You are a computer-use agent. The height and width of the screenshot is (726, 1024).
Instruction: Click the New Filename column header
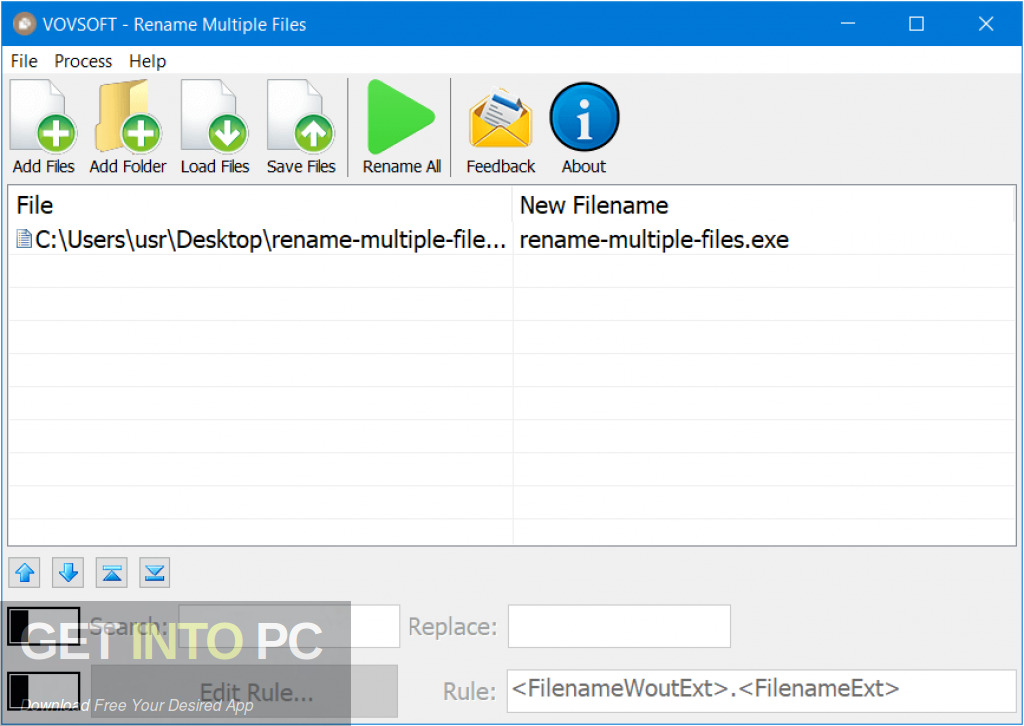tap(763, 205)
